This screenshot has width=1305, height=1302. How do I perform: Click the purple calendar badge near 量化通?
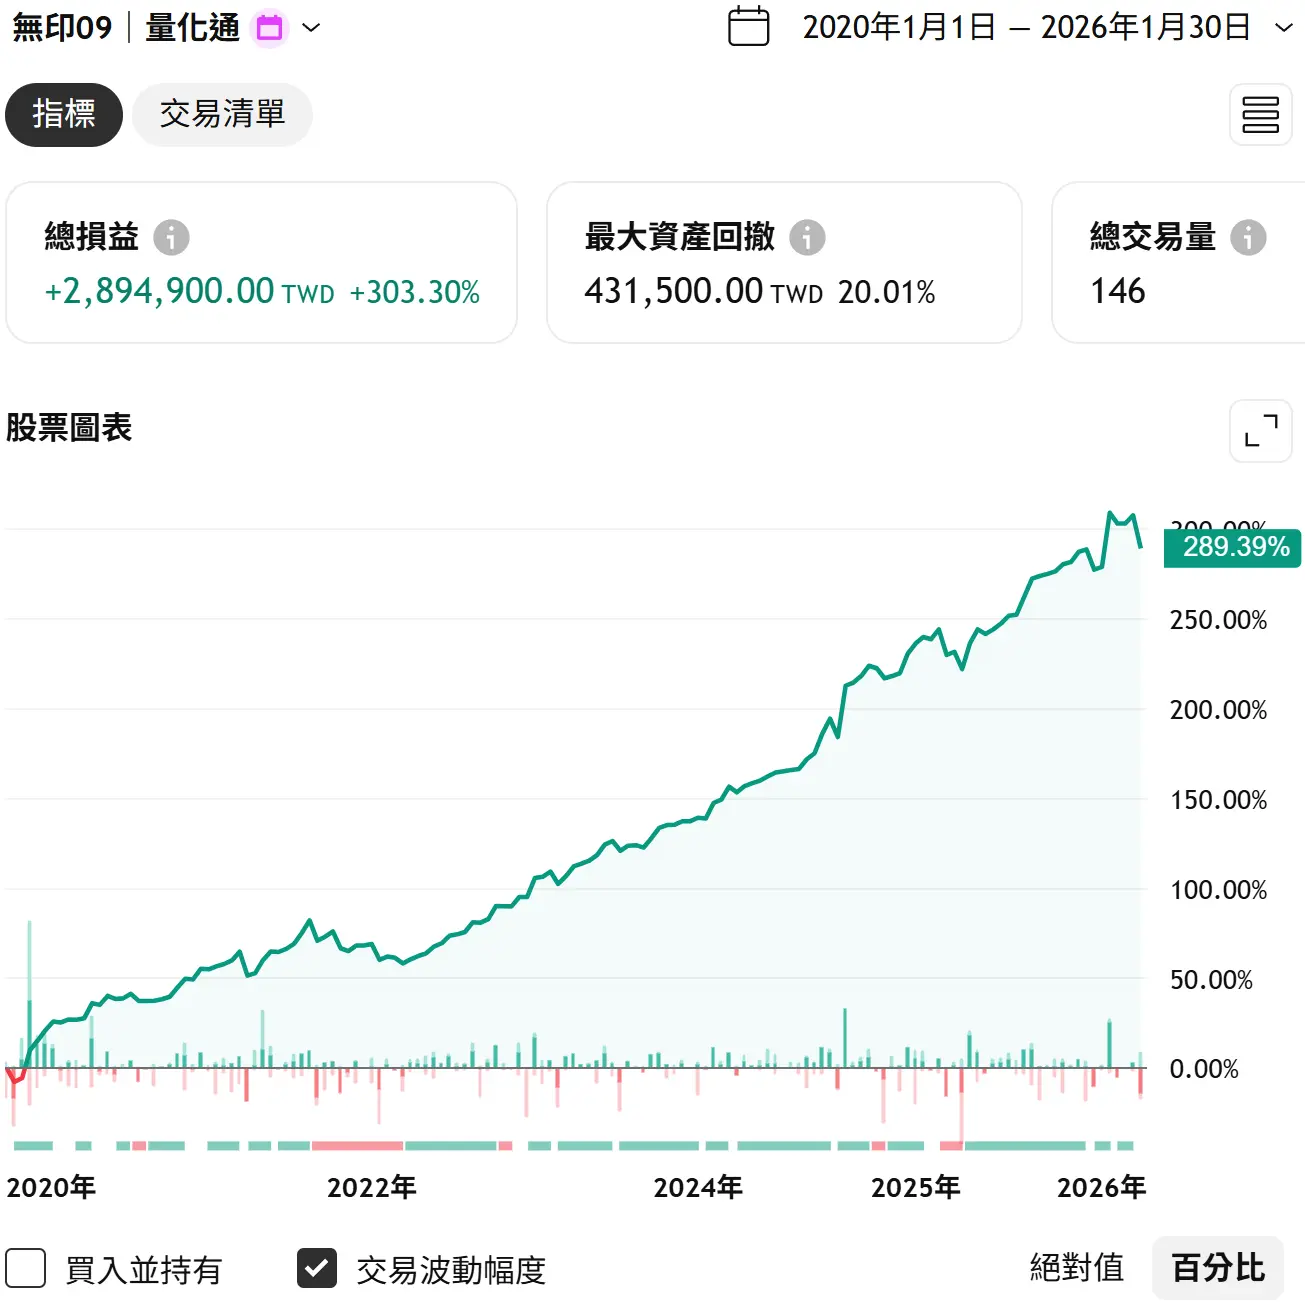(x=269, y=28)
